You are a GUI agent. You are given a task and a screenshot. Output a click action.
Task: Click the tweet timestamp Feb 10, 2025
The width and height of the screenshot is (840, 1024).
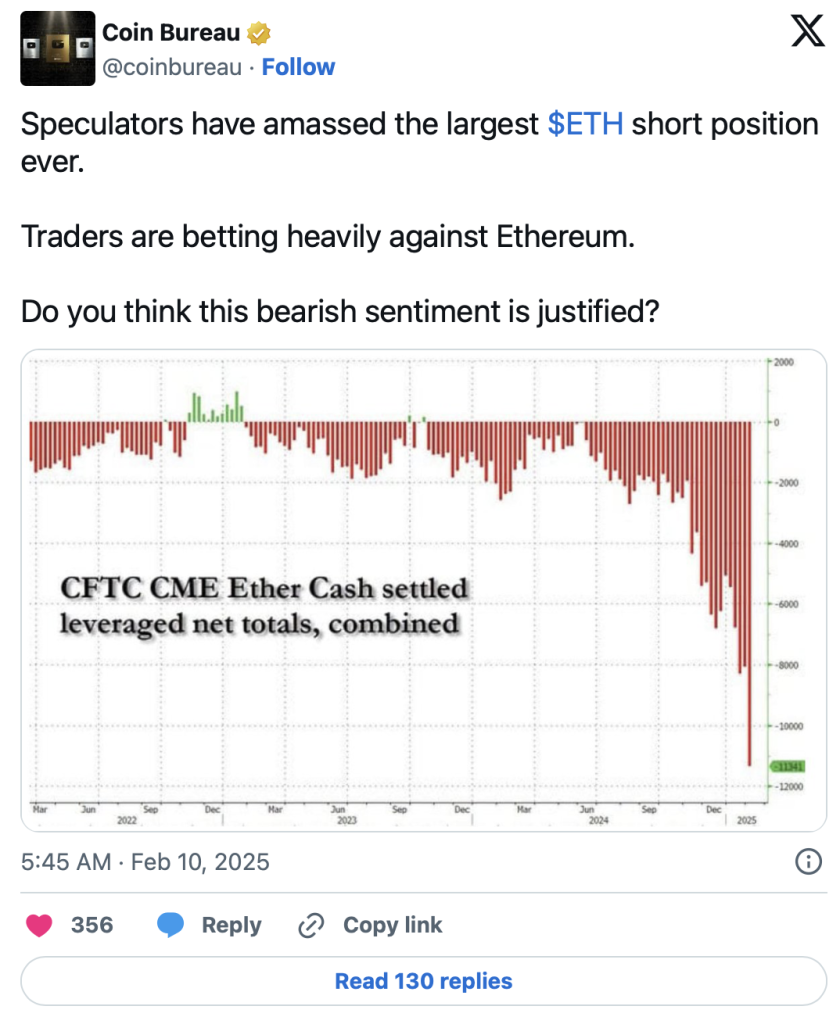(145, 862)
